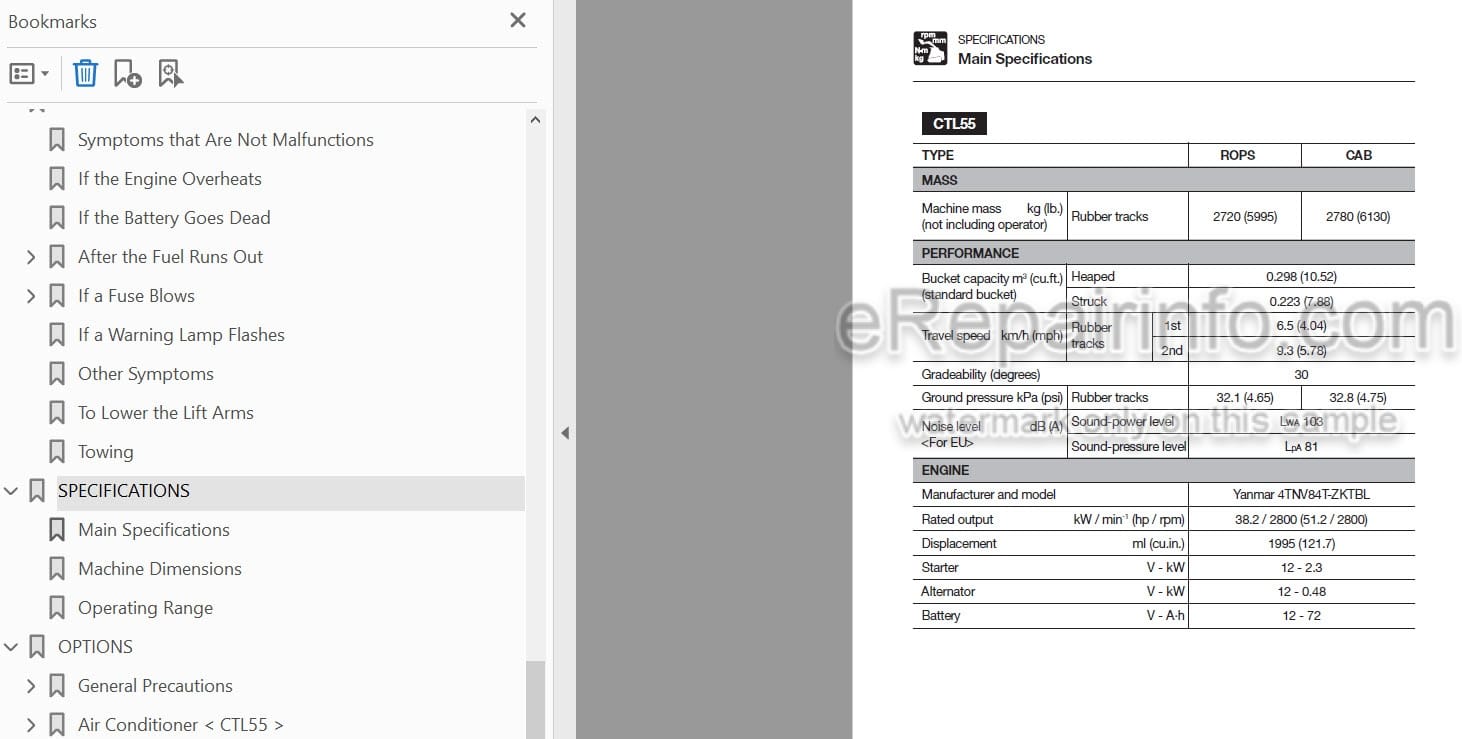Viewport: 1462px width, 739px height.
Task: Click the battery value 12 - 72
Action: [x=1301, y=615]
